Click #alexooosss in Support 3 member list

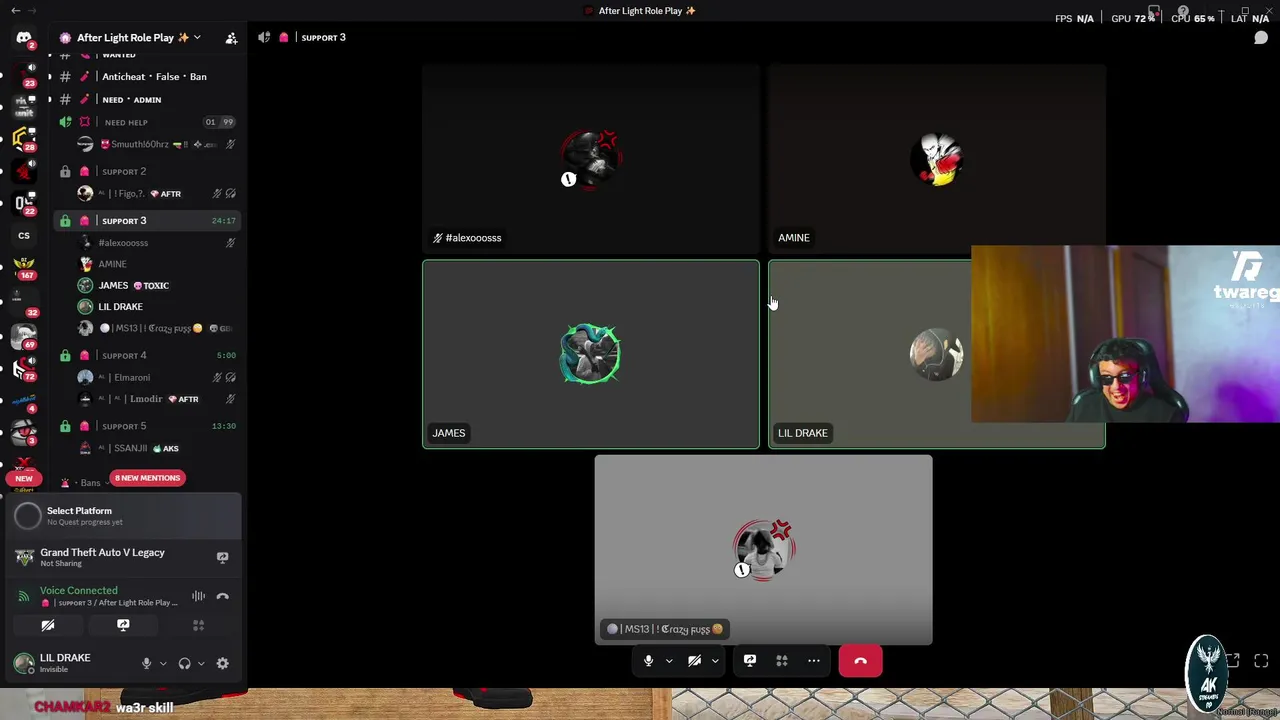click(157, 242)
